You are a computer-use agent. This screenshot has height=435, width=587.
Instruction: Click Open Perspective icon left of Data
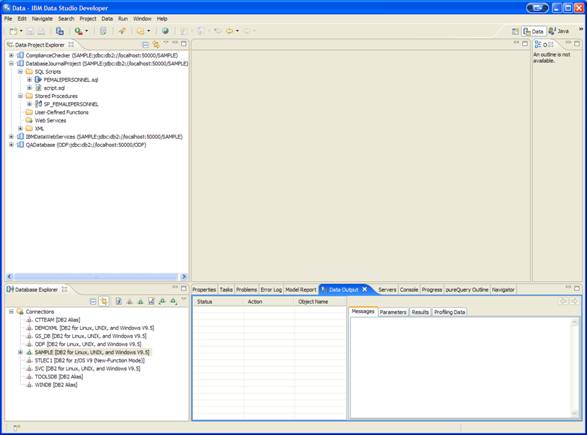click(x=515, y=32)
